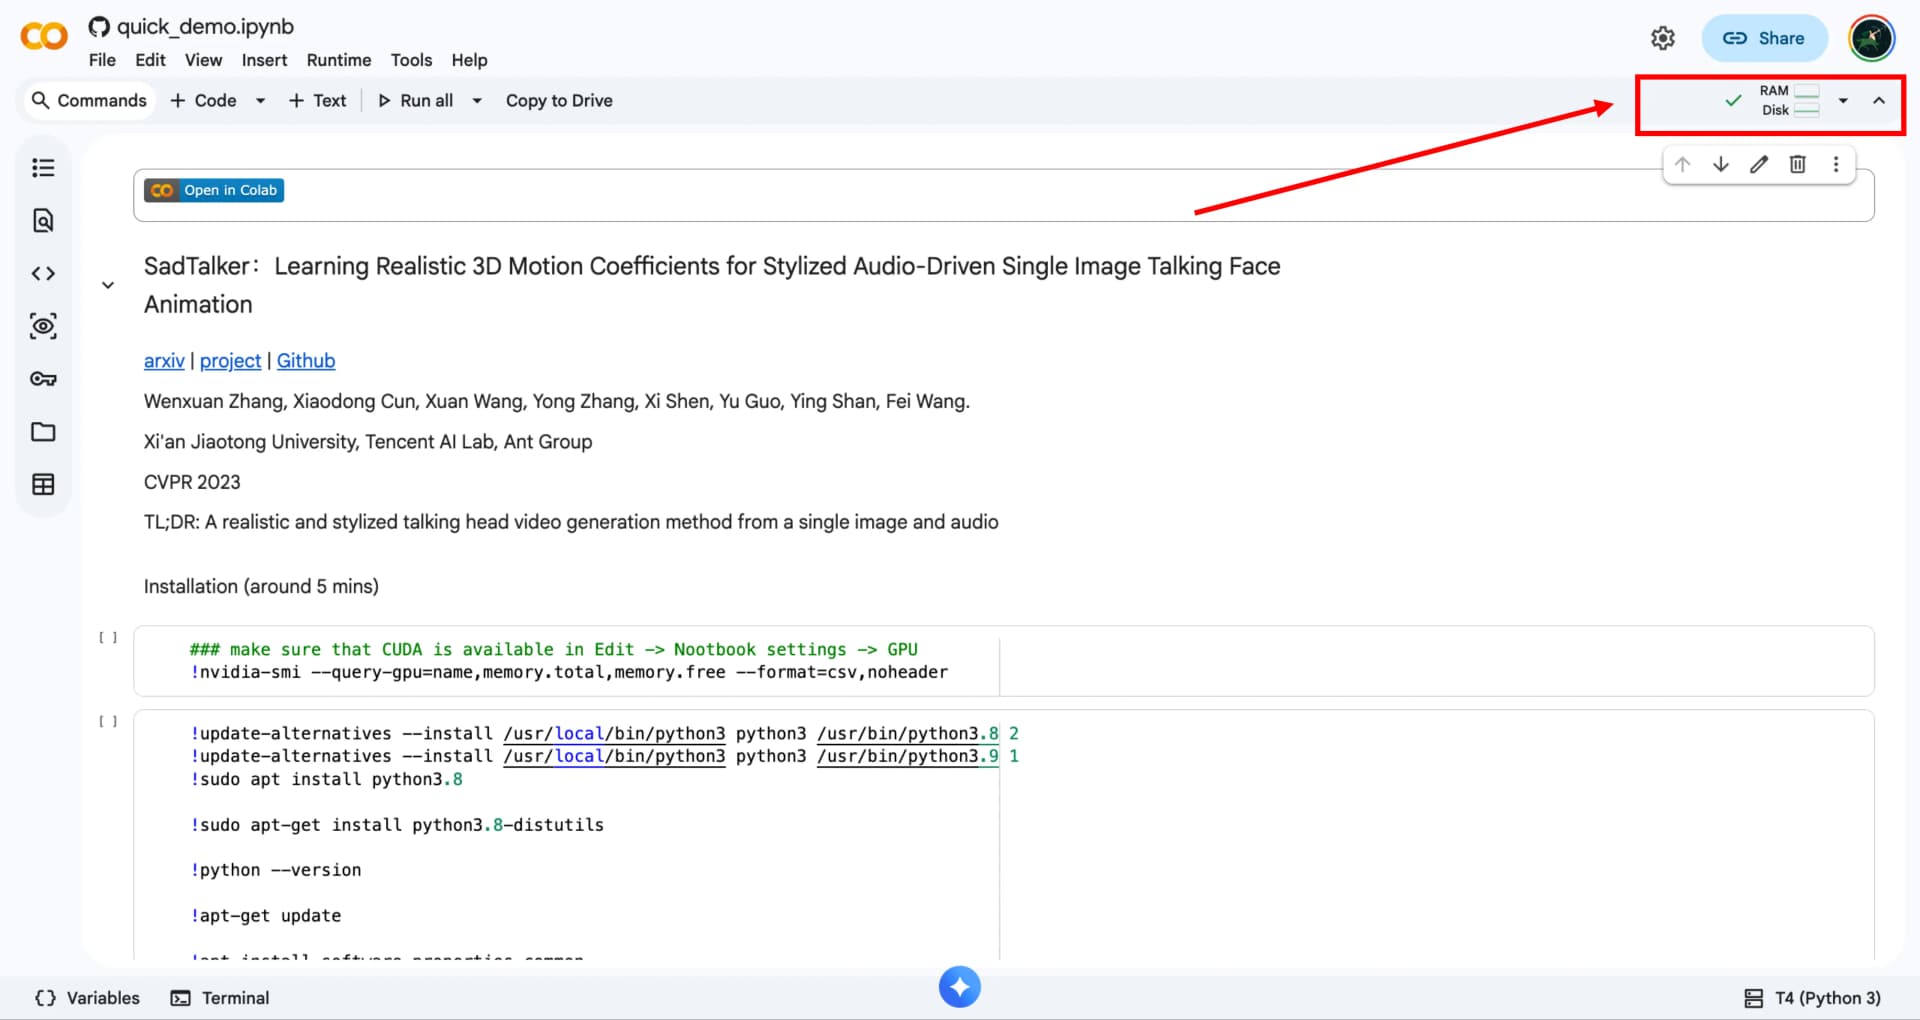Open the find and replace sidebar icon

click(43, 221)
